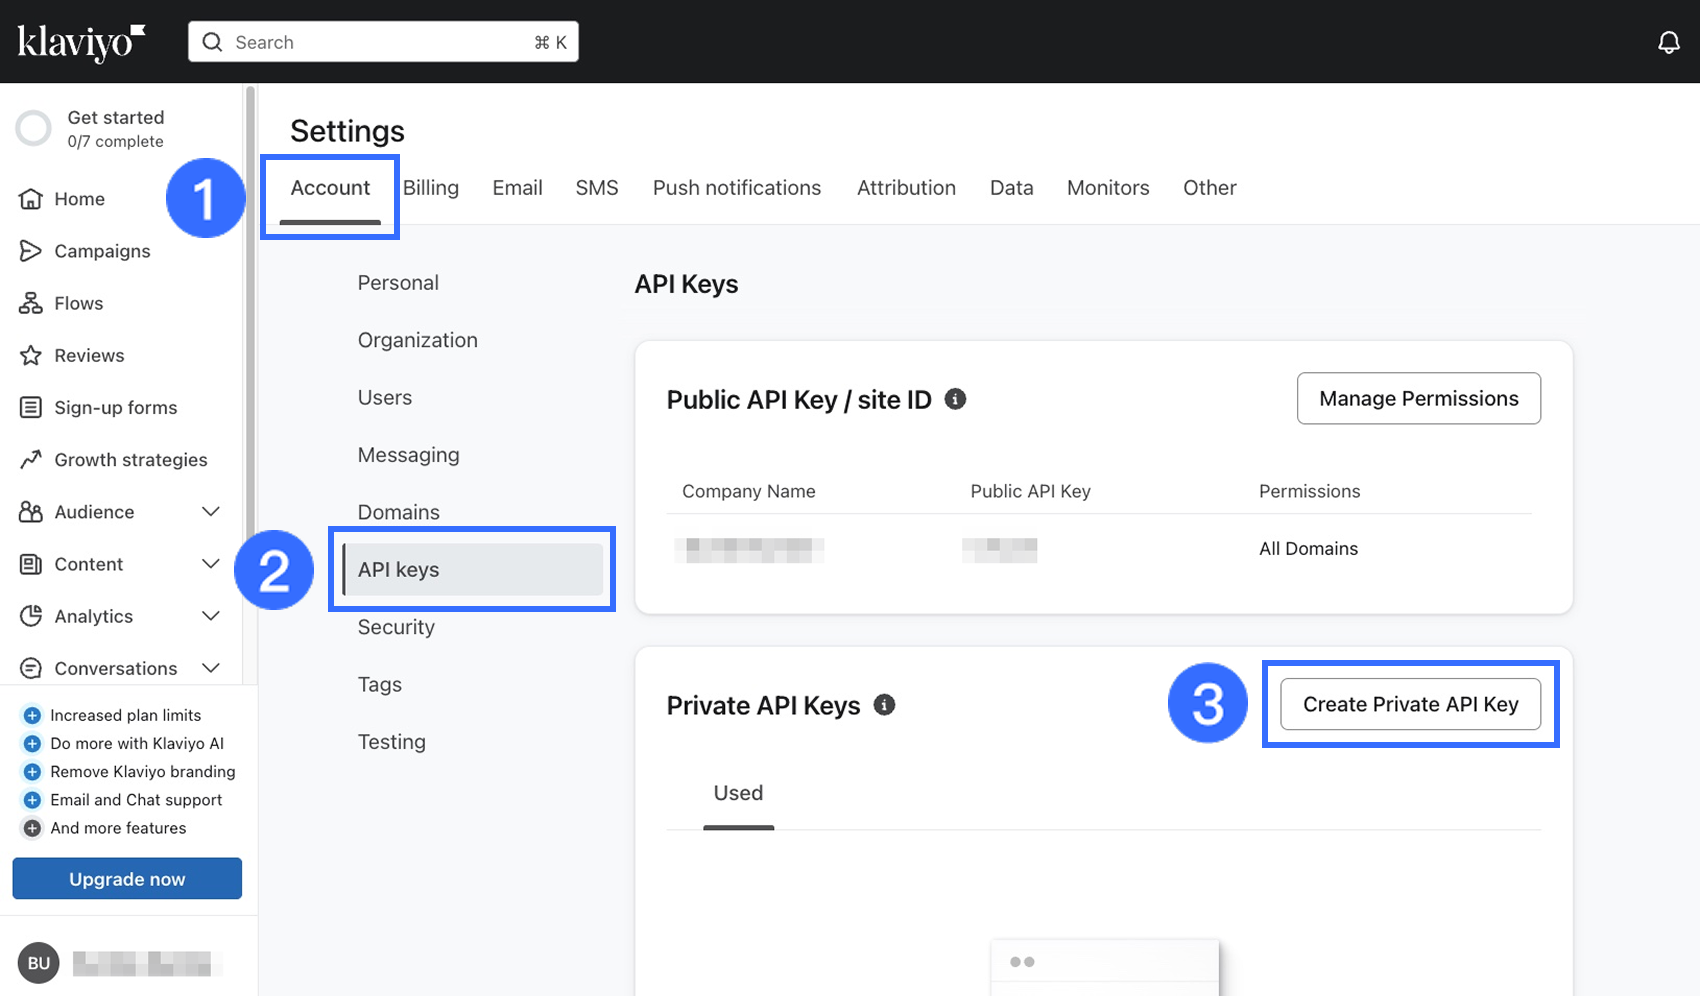Expand the Analytics section chevron
Viewport: 1700px width, 996px height.
coord(211,616)
